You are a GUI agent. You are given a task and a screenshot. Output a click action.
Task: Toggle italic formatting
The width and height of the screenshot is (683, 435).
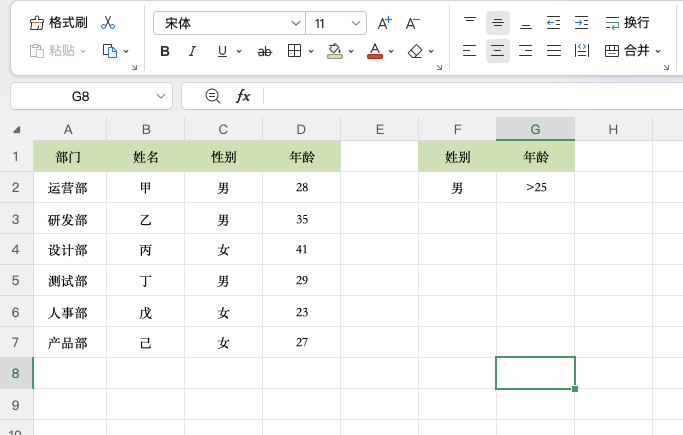tap(192, 51)
